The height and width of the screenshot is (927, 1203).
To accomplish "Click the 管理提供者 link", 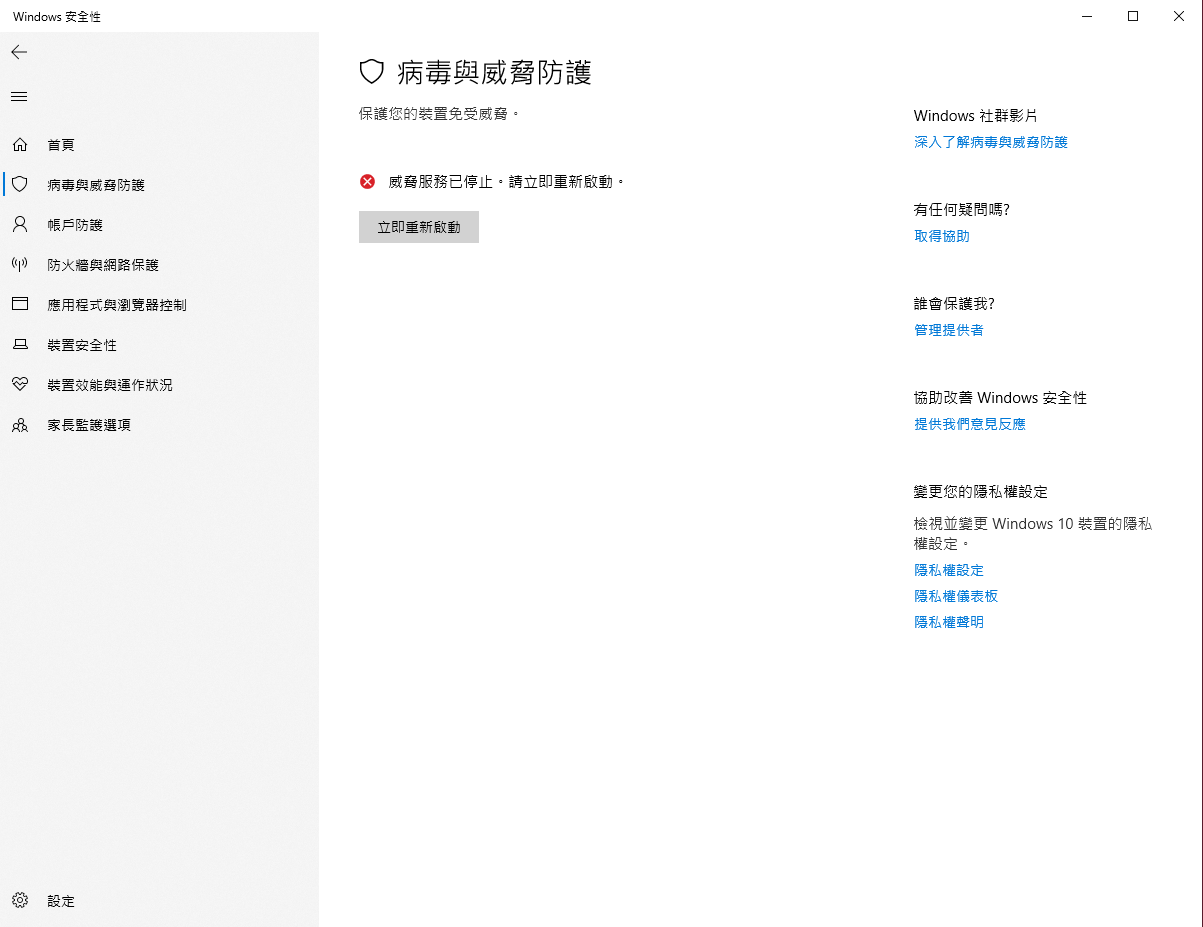I will tap(949, 330).
